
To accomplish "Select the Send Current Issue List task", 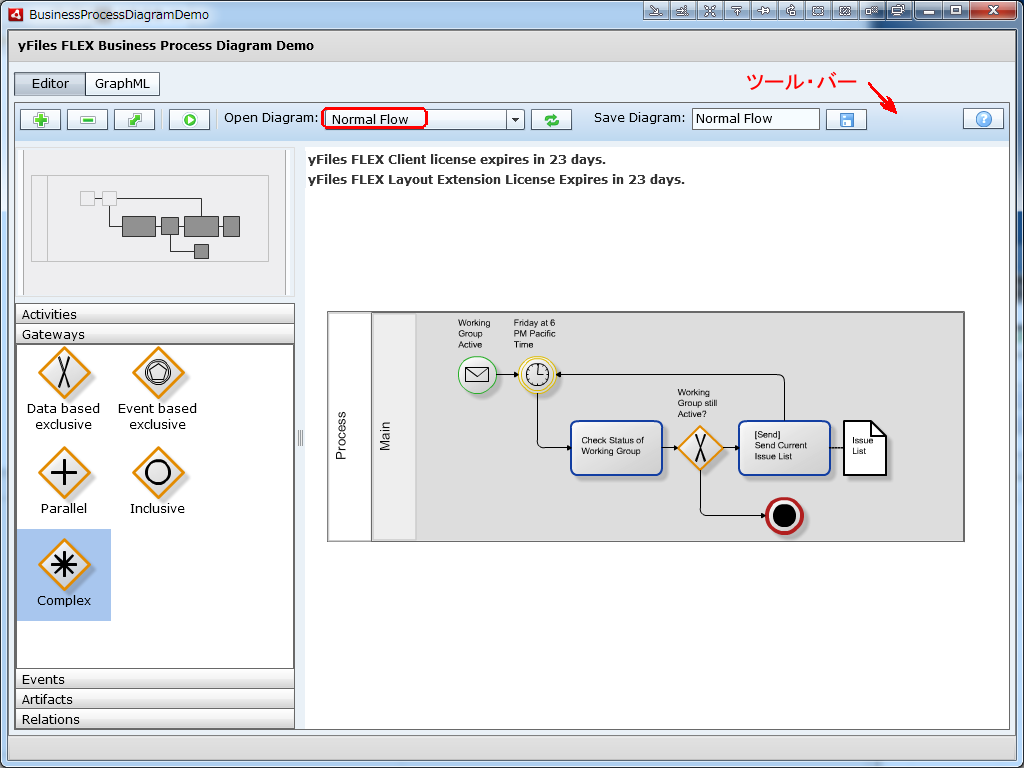I will (x=784, y=448).
